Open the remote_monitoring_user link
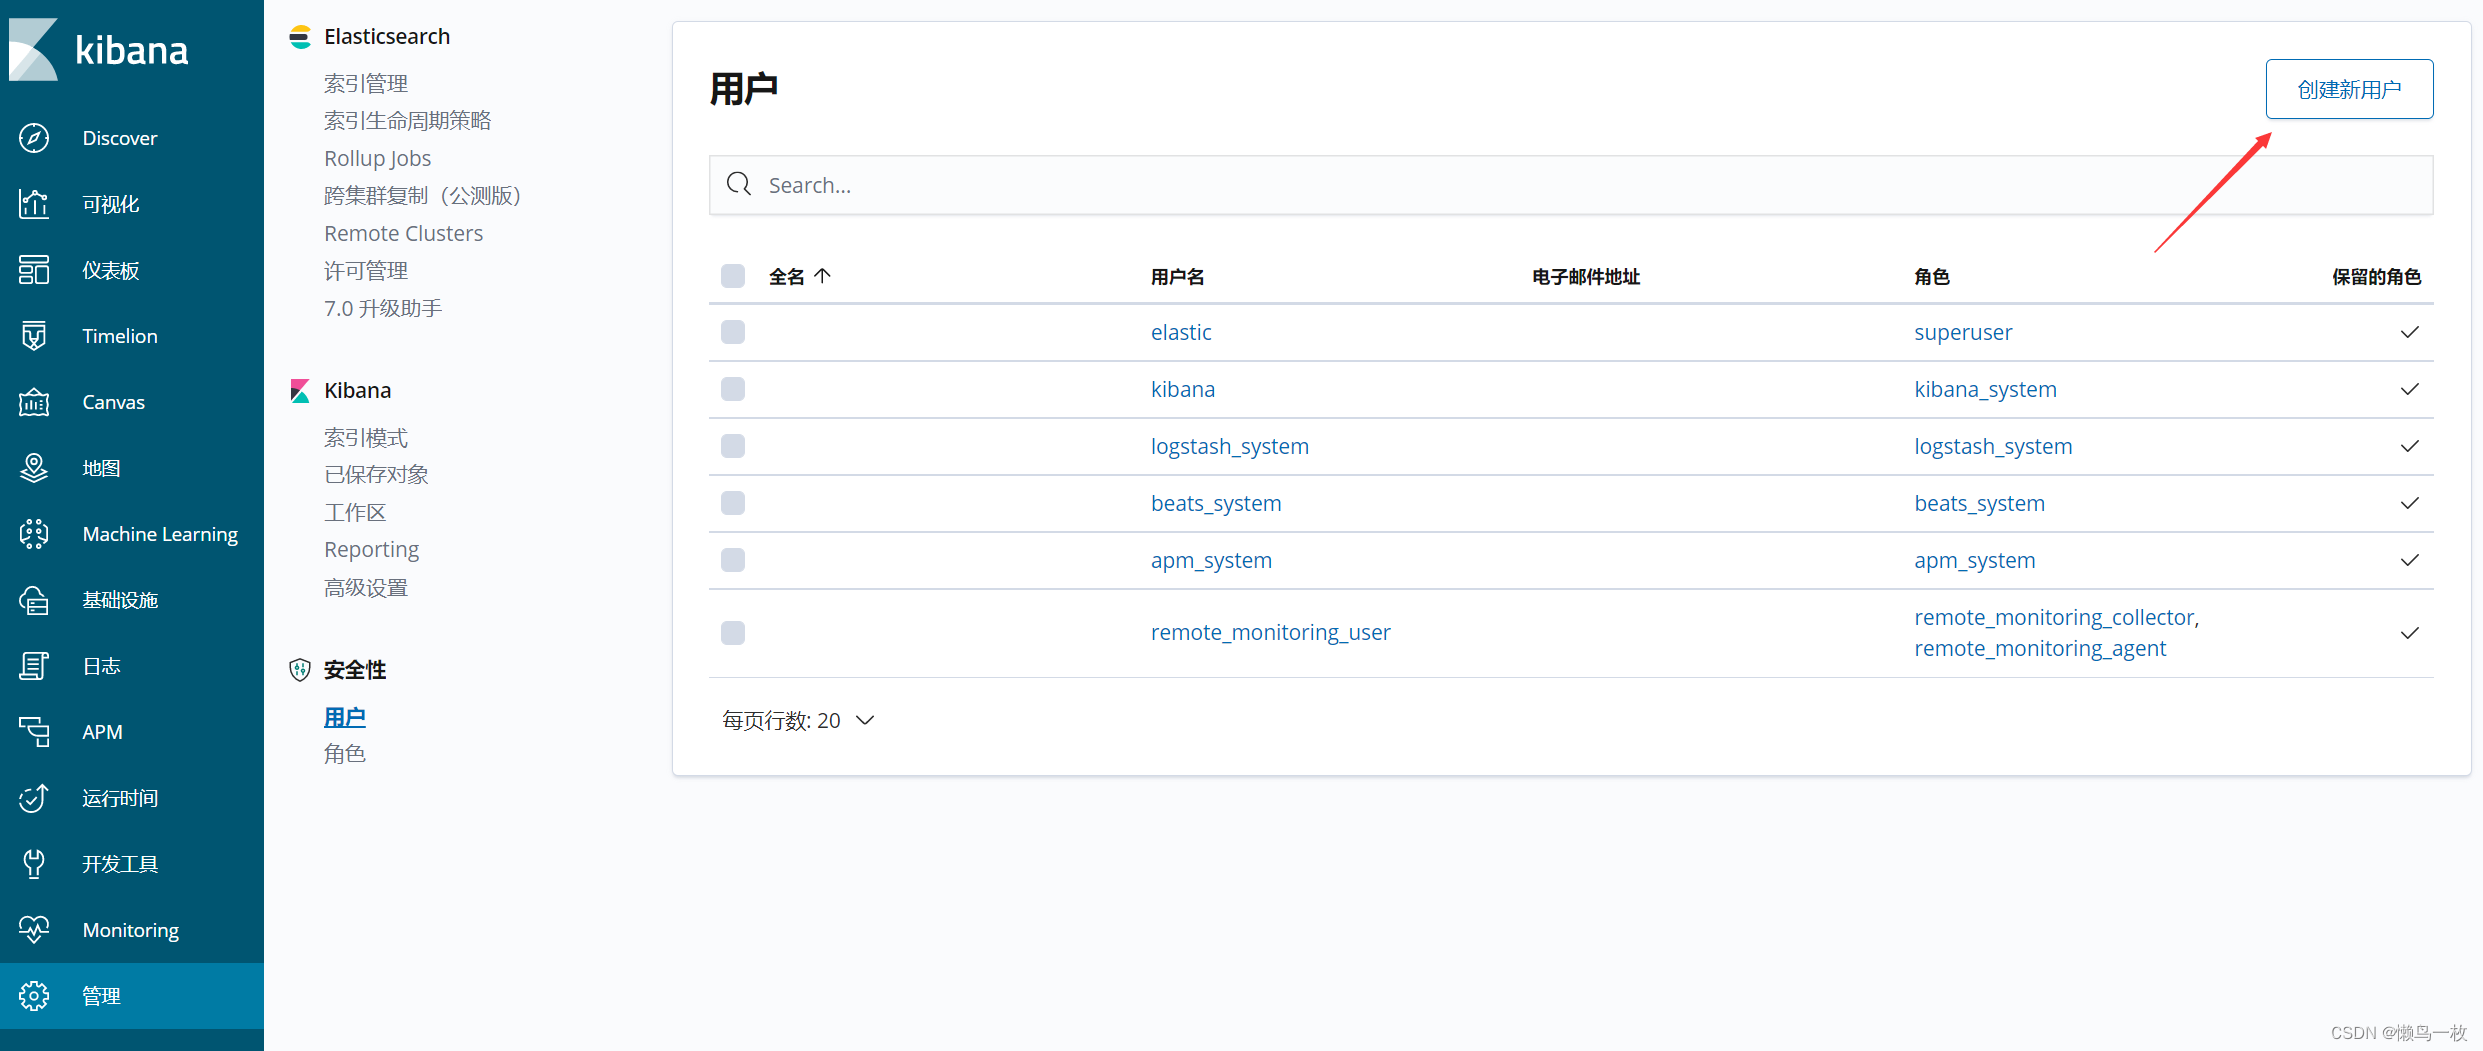2483x1051 pixels. pos(1271,632)
